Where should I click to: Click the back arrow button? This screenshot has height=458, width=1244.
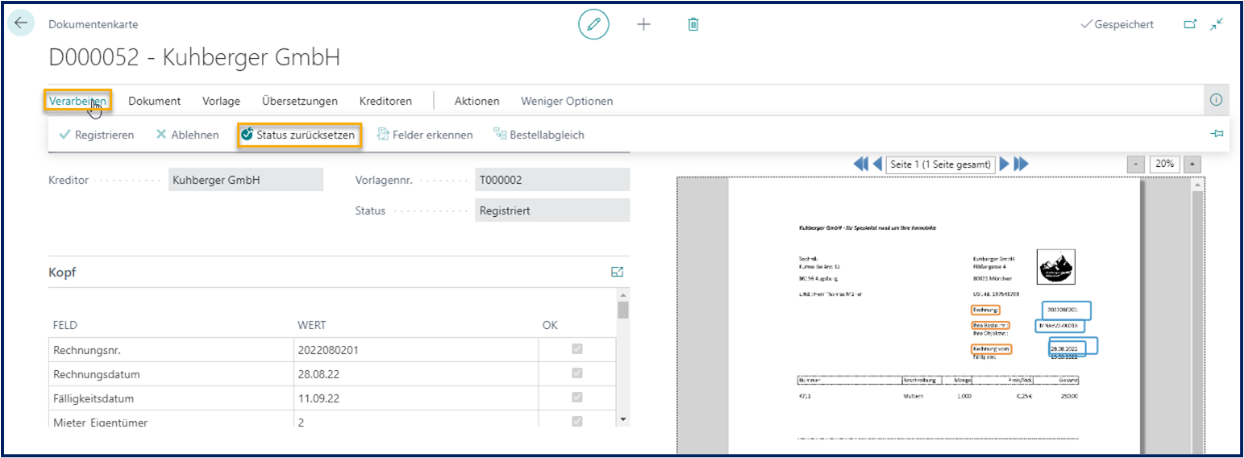pos(22,23)
